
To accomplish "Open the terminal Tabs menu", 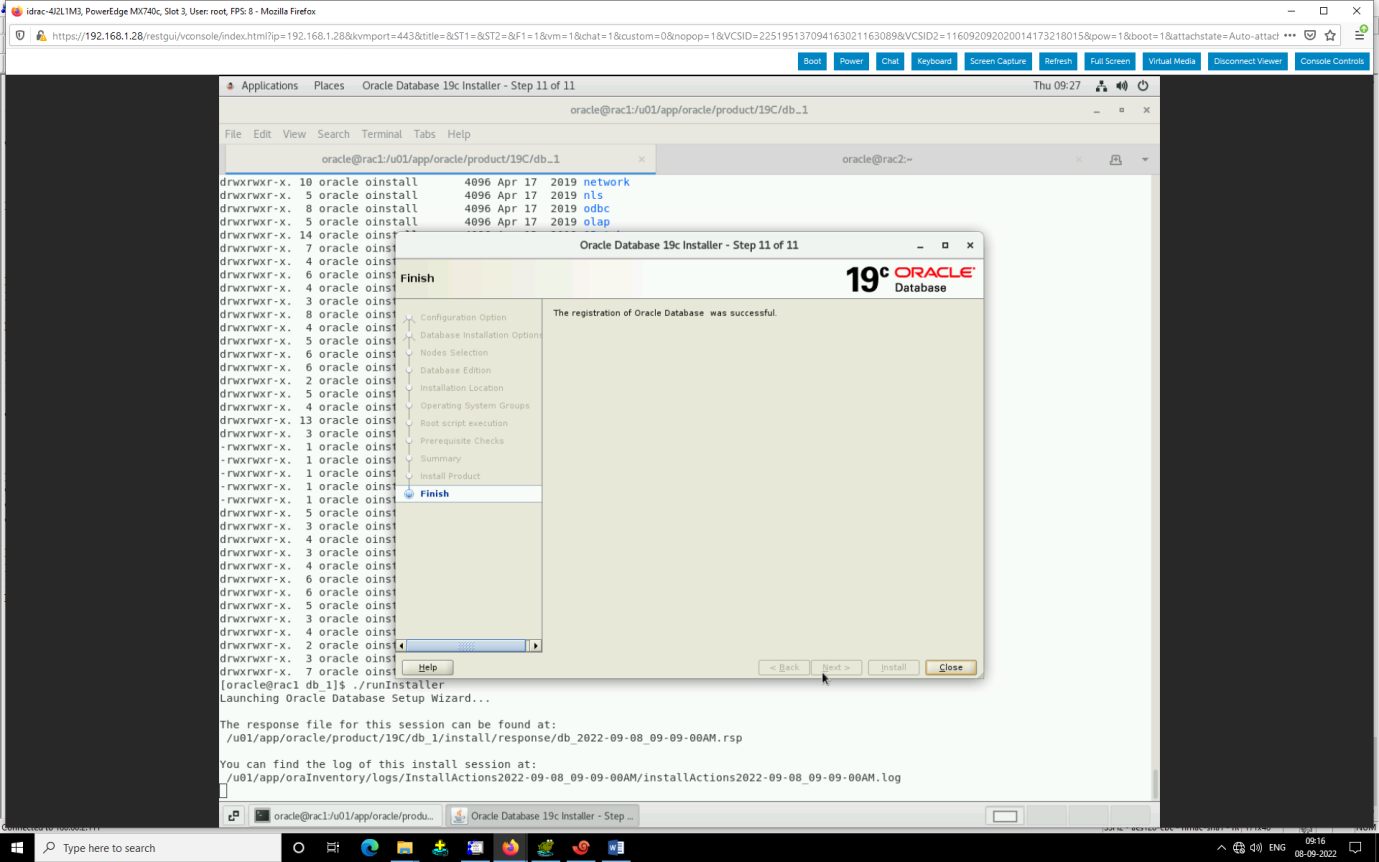I will click(425, 134).
